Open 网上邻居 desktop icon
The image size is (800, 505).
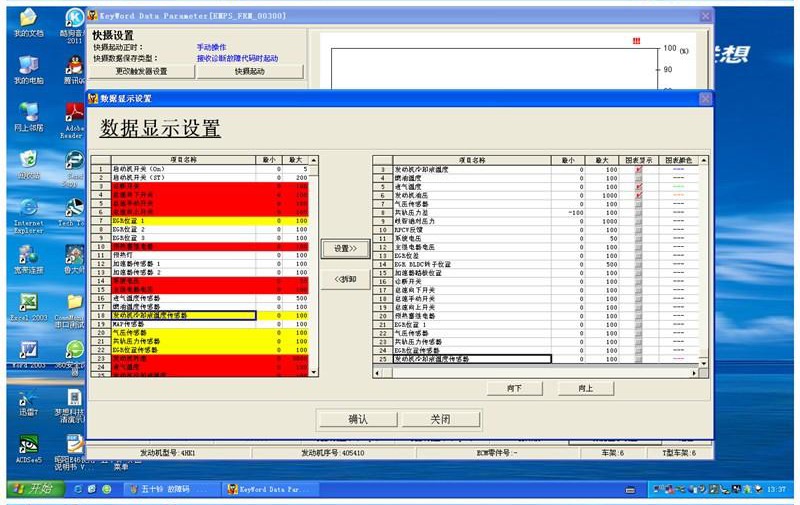(27, 112)
